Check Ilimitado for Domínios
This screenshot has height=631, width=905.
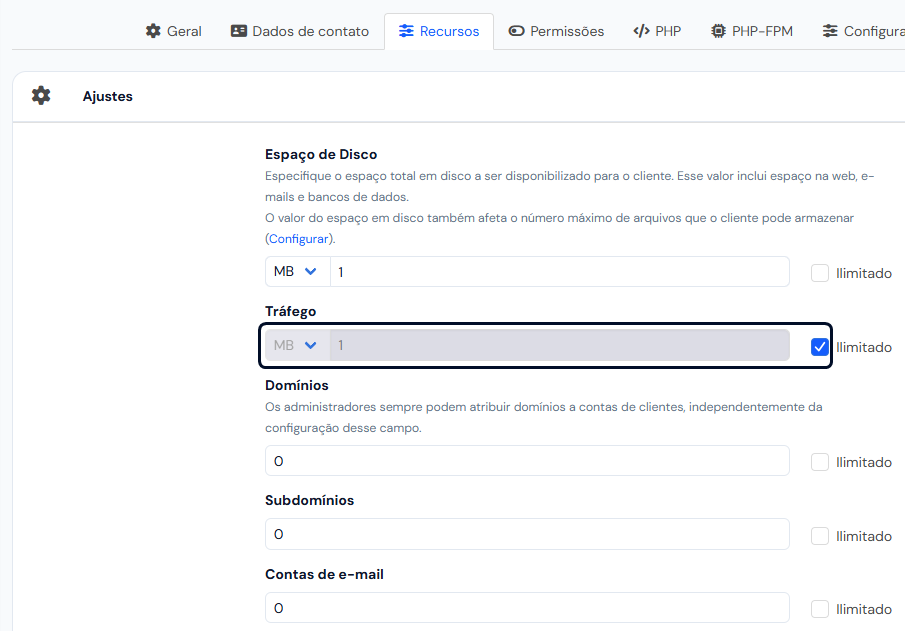(x=820, y=462)
